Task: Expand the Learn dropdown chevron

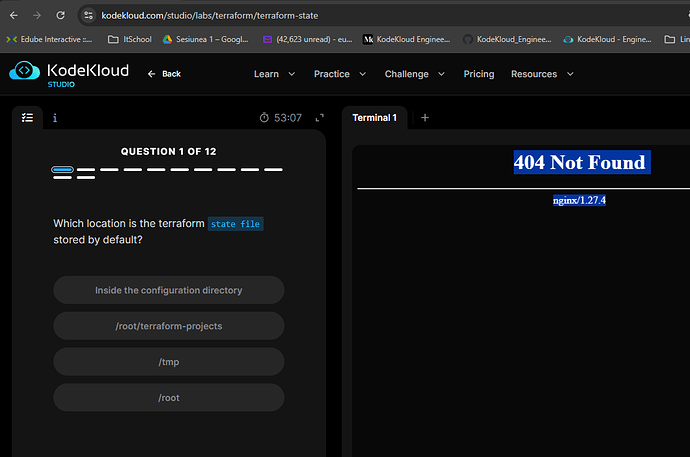Action: (x=291, y=74)
